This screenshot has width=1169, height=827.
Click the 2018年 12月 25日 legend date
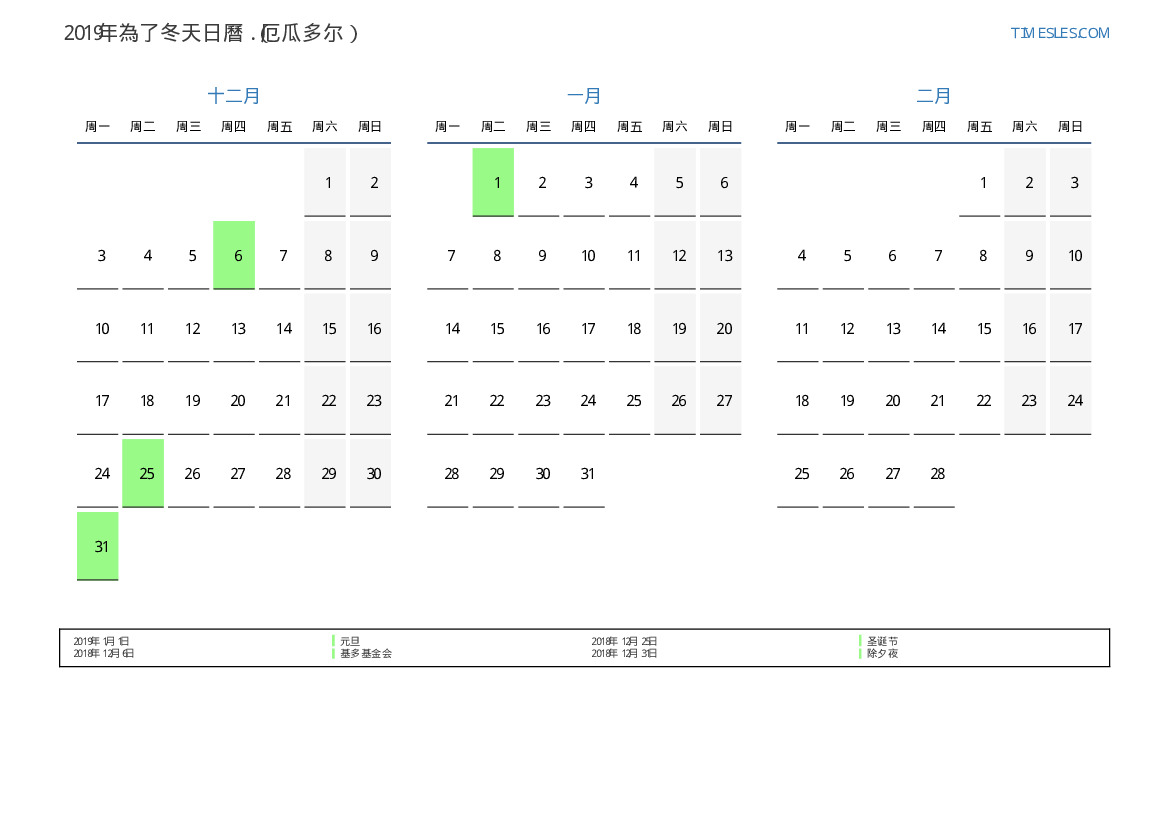tap(624, 641)
